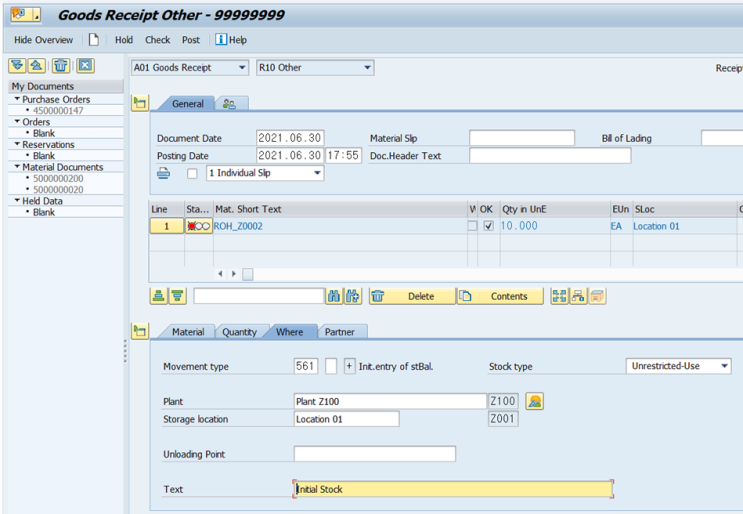Click the expand all nodes icon
The image size is (743, 514).
pos(17,65)
